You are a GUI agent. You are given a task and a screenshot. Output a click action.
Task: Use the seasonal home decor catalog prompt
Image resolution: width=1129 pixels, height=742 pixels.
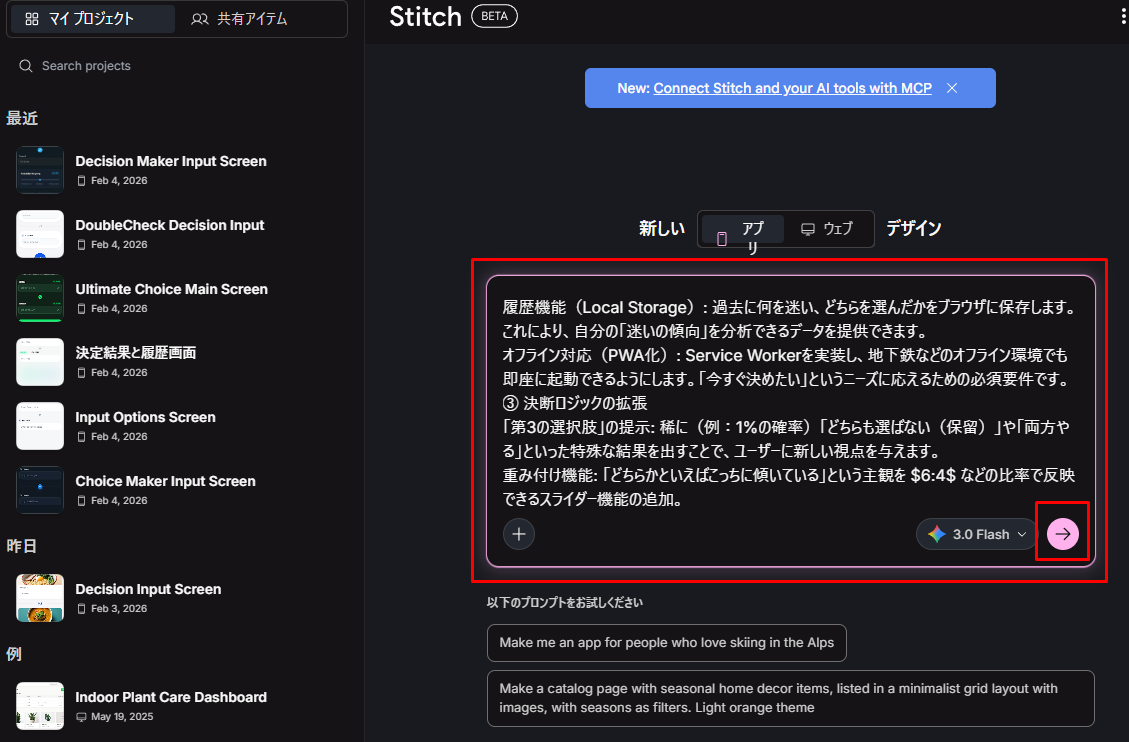pos(790,698)
